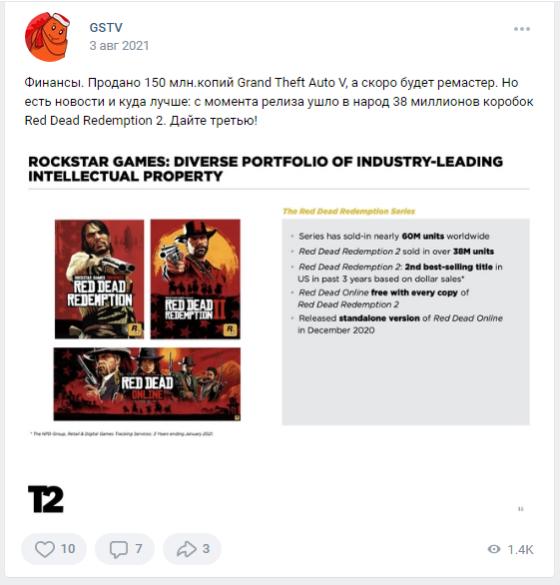Open comments via speech bubble icon
Screen dimensions: 560x585
click(x=119, y=549)
